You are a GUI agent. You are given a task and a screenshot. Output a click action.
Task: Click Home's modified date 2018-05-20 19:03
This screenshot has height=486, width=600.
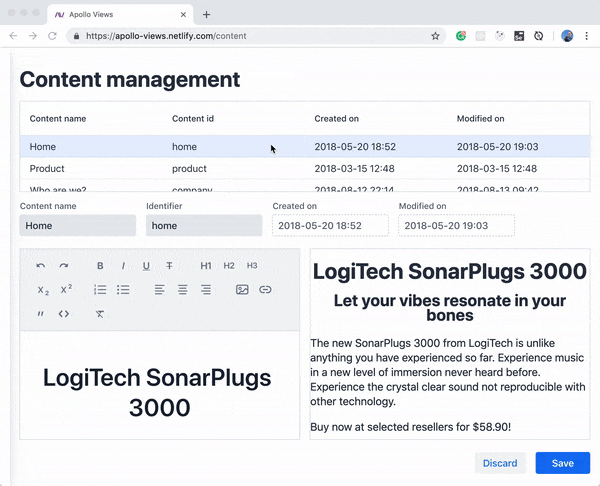497,147
